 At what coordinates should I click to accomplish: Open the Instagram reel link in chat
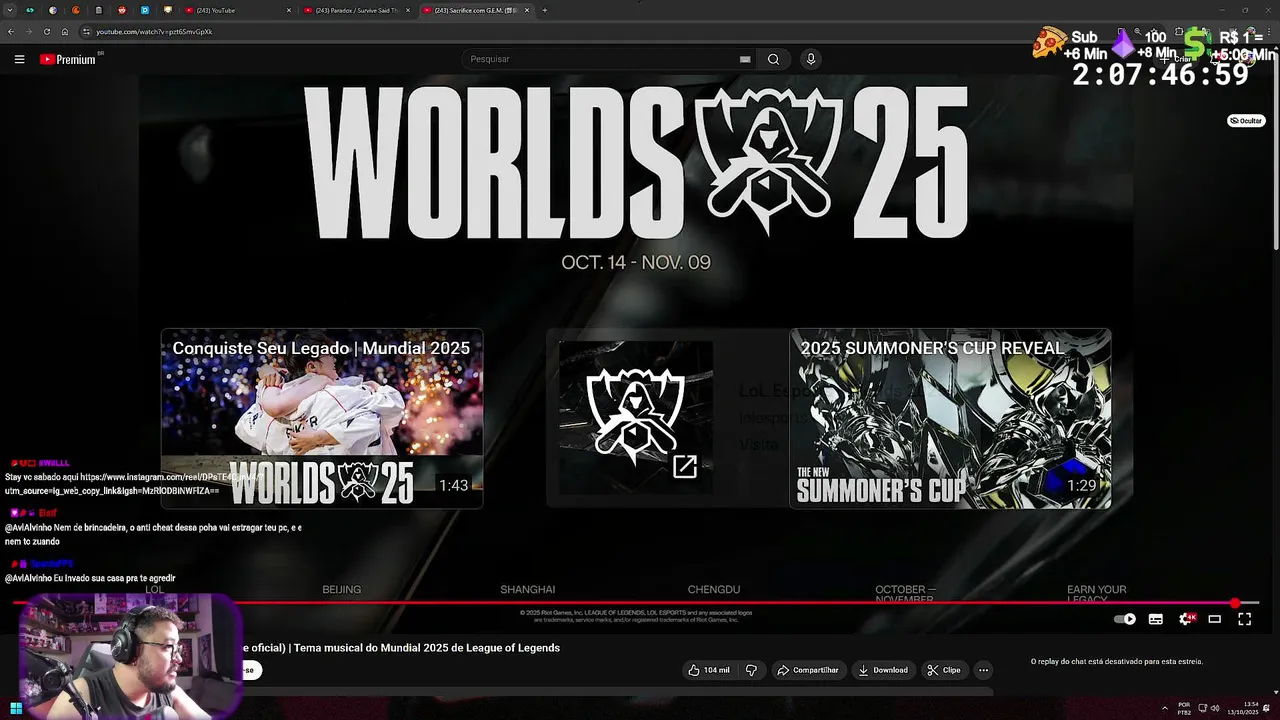tap(135, 484)
